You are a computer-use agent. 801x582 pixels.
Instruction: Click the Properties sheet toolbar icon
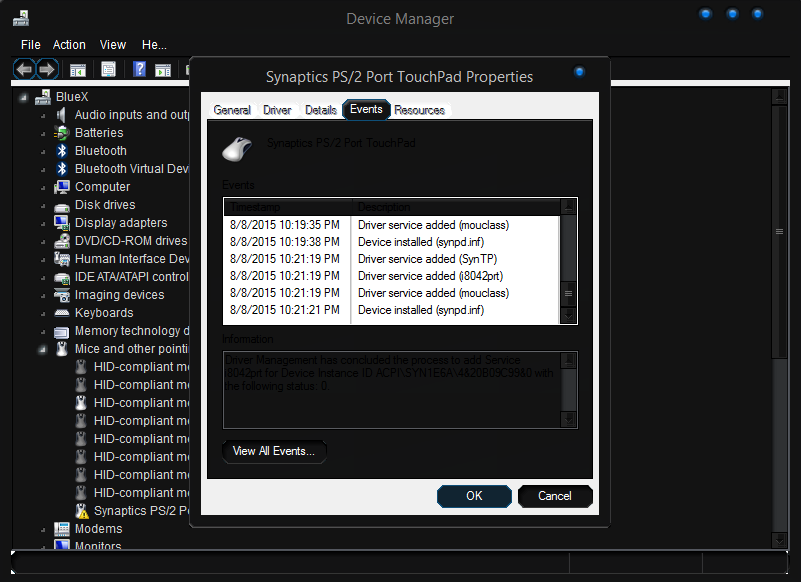(x=108, y=69)
